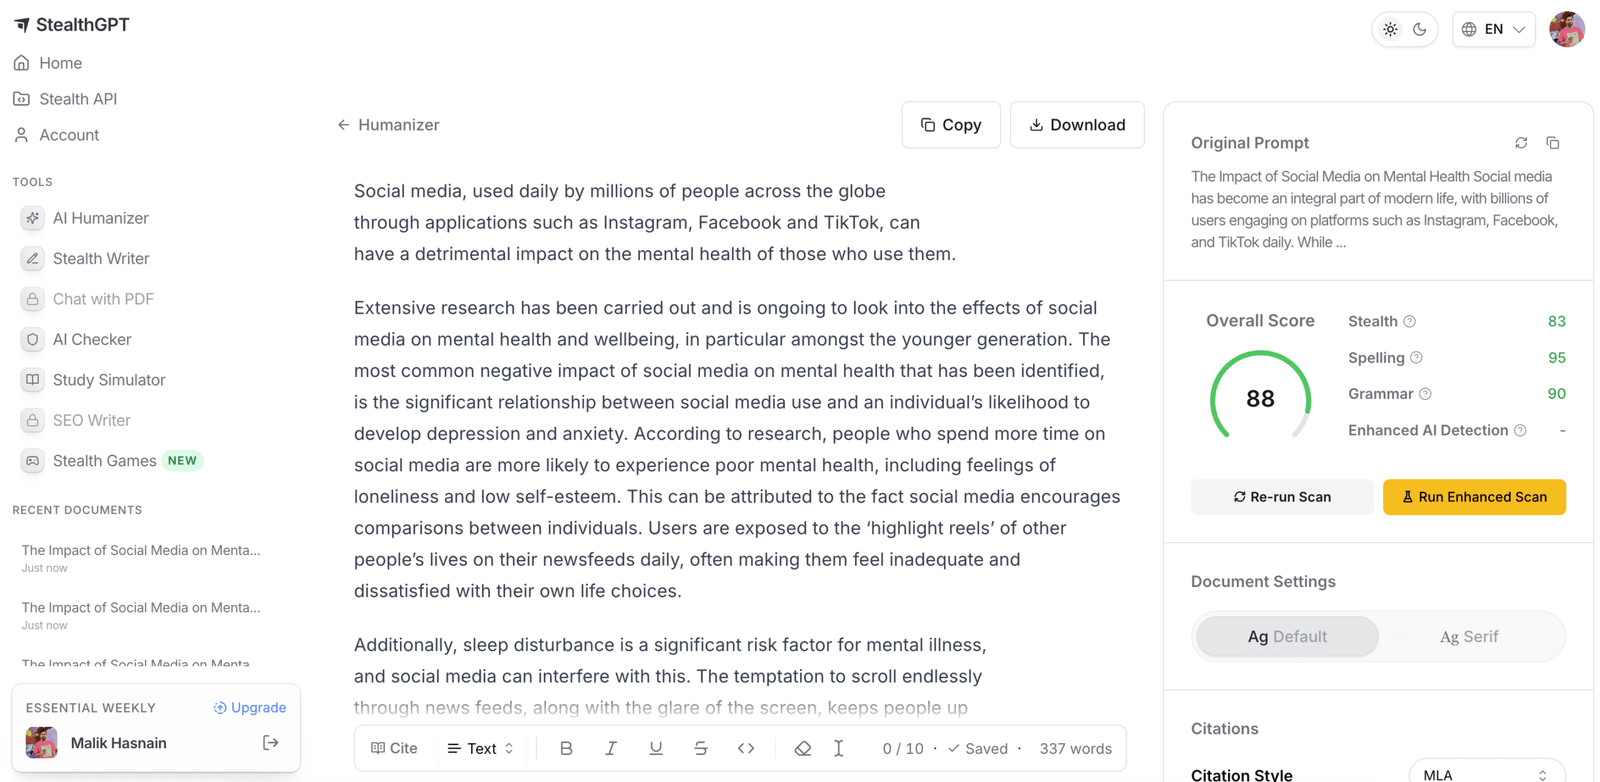The image size is (1600, 782).
Task: Open the SEO Writer tool
Action: coord(91,420)
